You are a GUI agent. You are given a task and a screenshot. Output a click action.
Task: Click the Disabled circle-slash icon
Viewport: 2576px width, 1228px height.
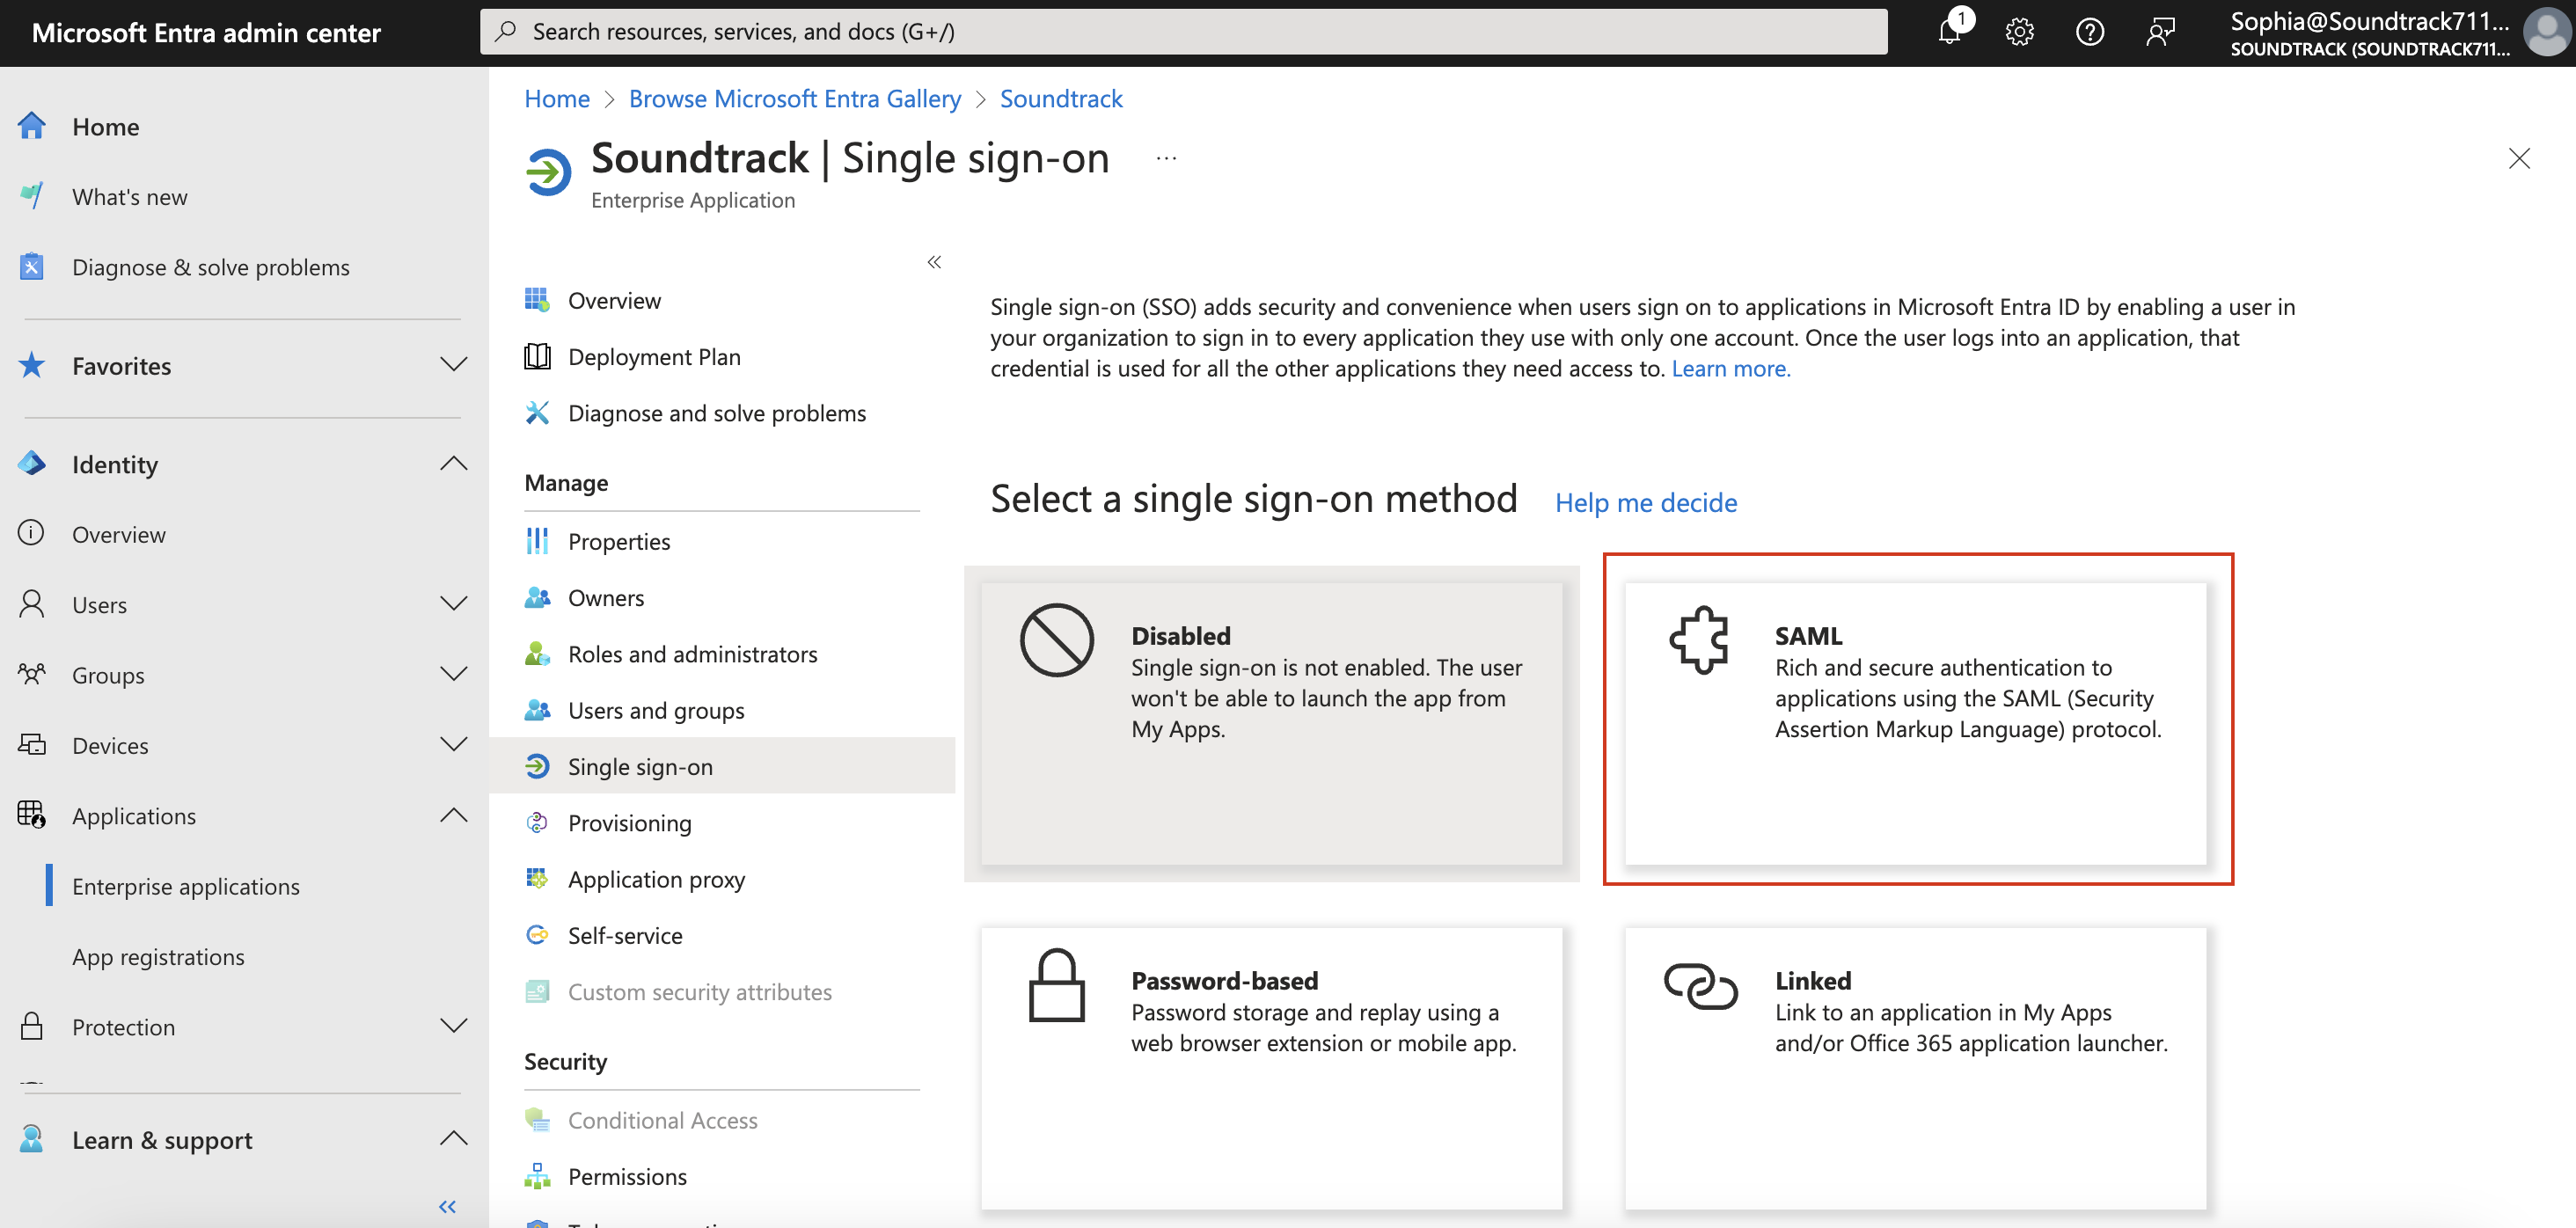tap(1057, 640)
